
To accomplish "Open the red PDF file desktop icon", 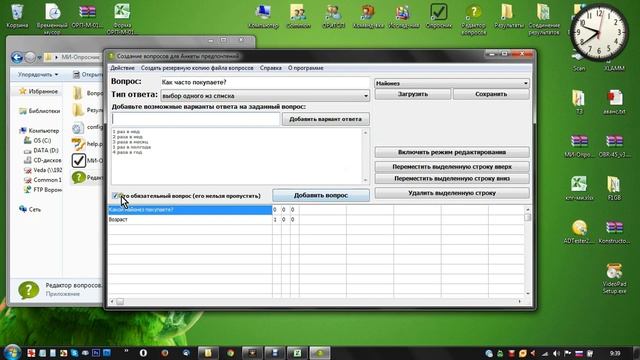I will (614, 101).
